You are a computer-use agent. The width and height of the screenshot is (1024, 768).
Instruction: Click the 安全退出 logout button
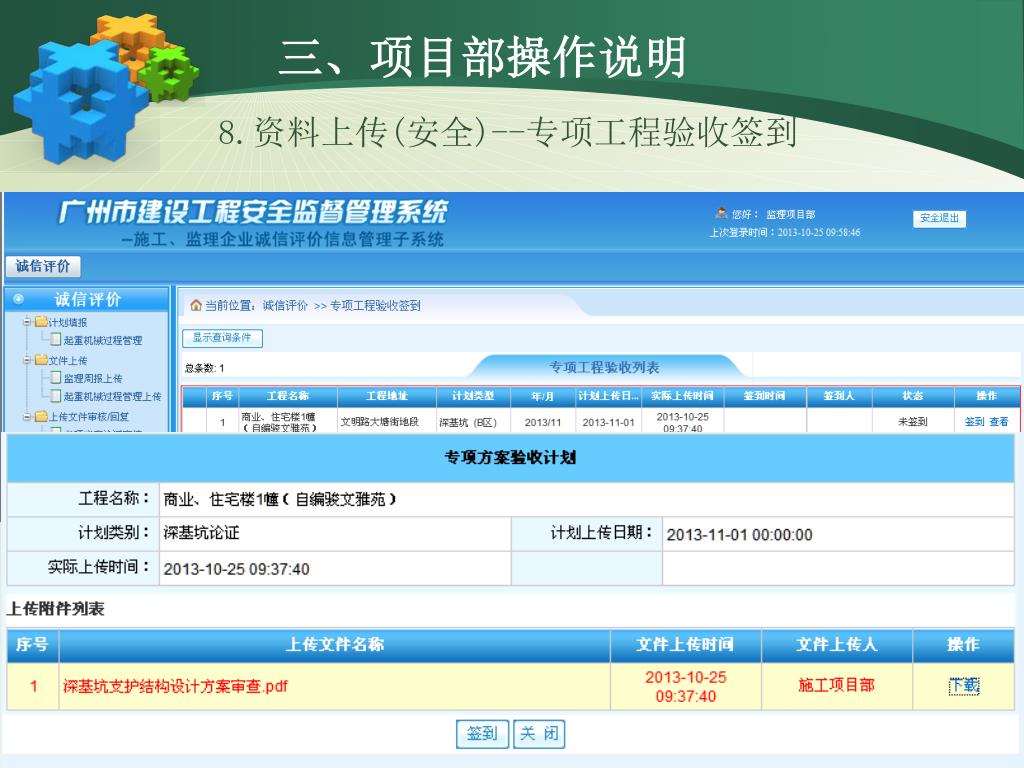[939, 218]
